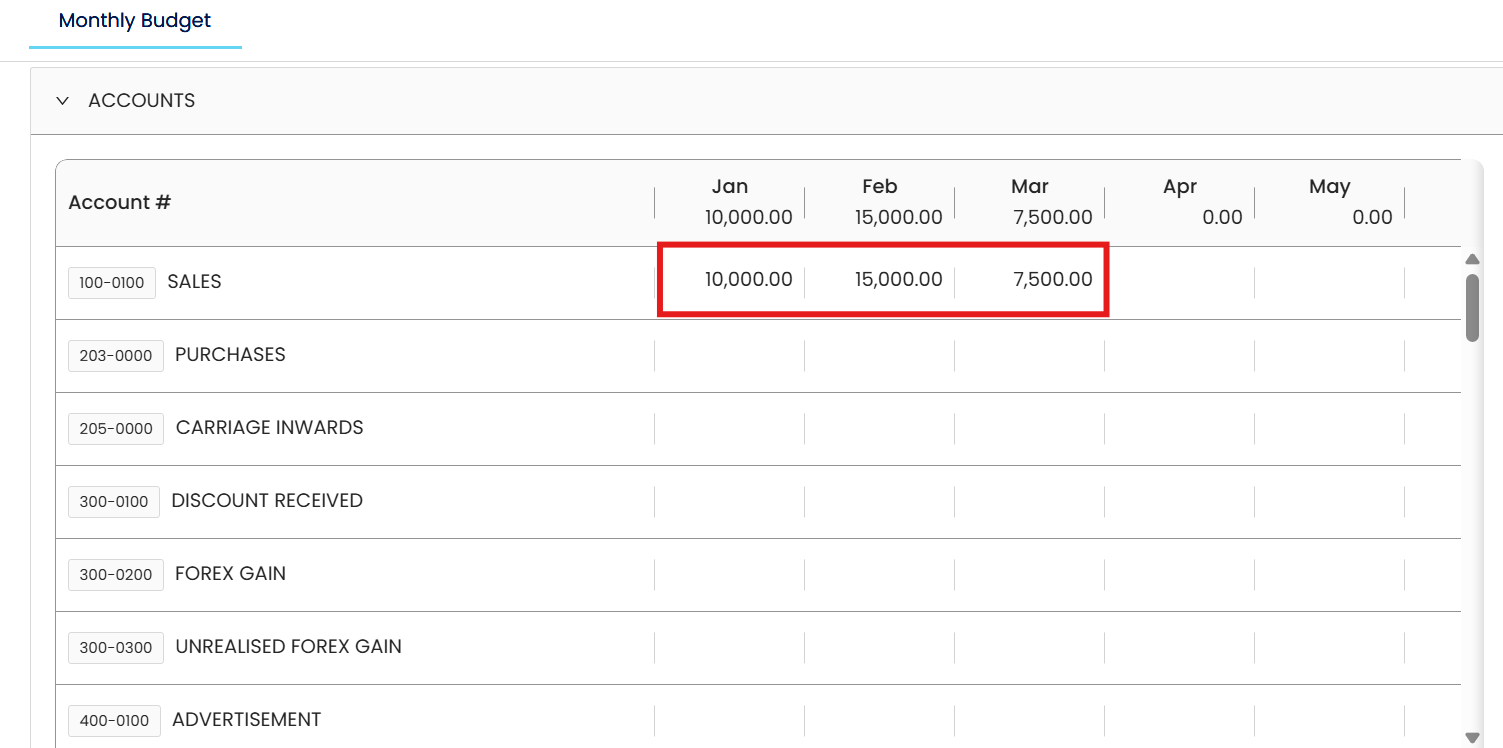The width and height of the screenshot is (1503, 748).
Task: Click the DISCOUNT RECEIVED May cell
Action: [x=1330, y=502]
